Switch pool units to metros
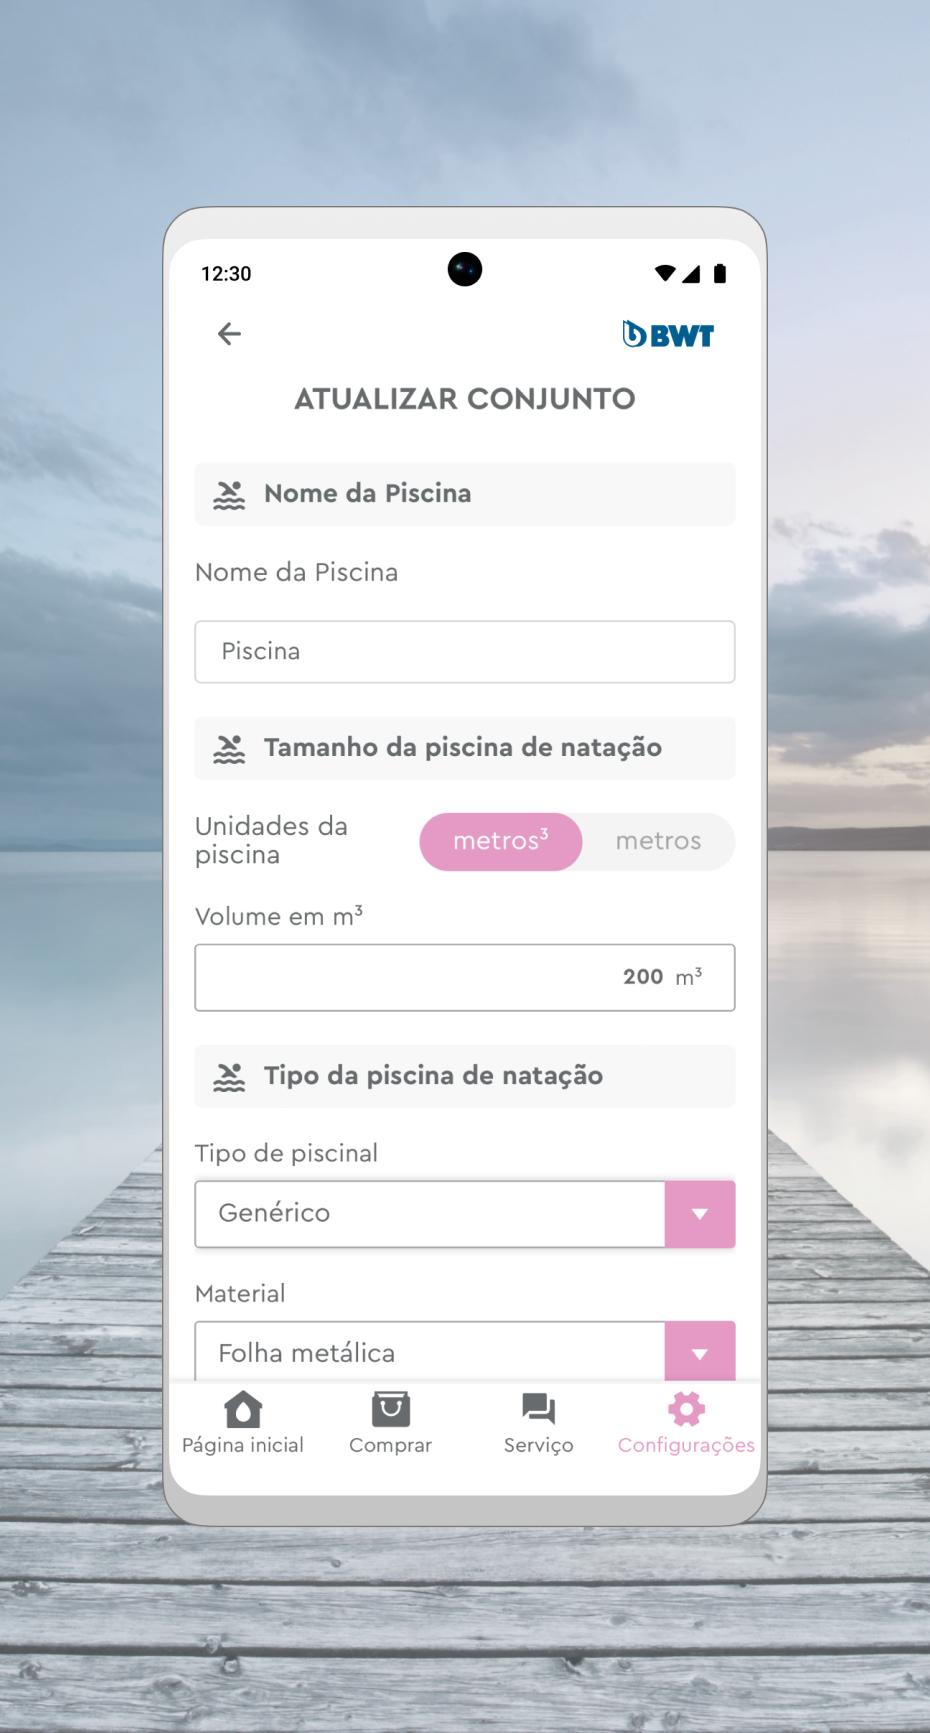 (658, 842)
